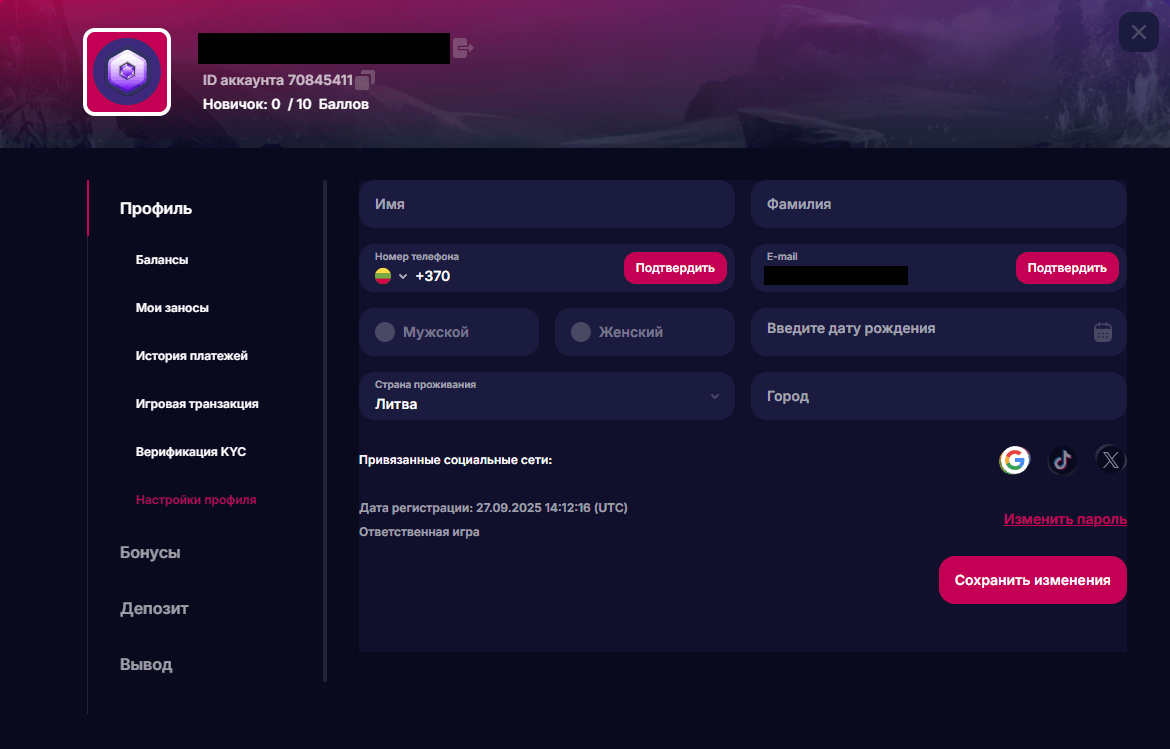This screenshot has height=749, width=1170.
Task: Click the Сохранить изменения button
Action: click(1032, 579)
